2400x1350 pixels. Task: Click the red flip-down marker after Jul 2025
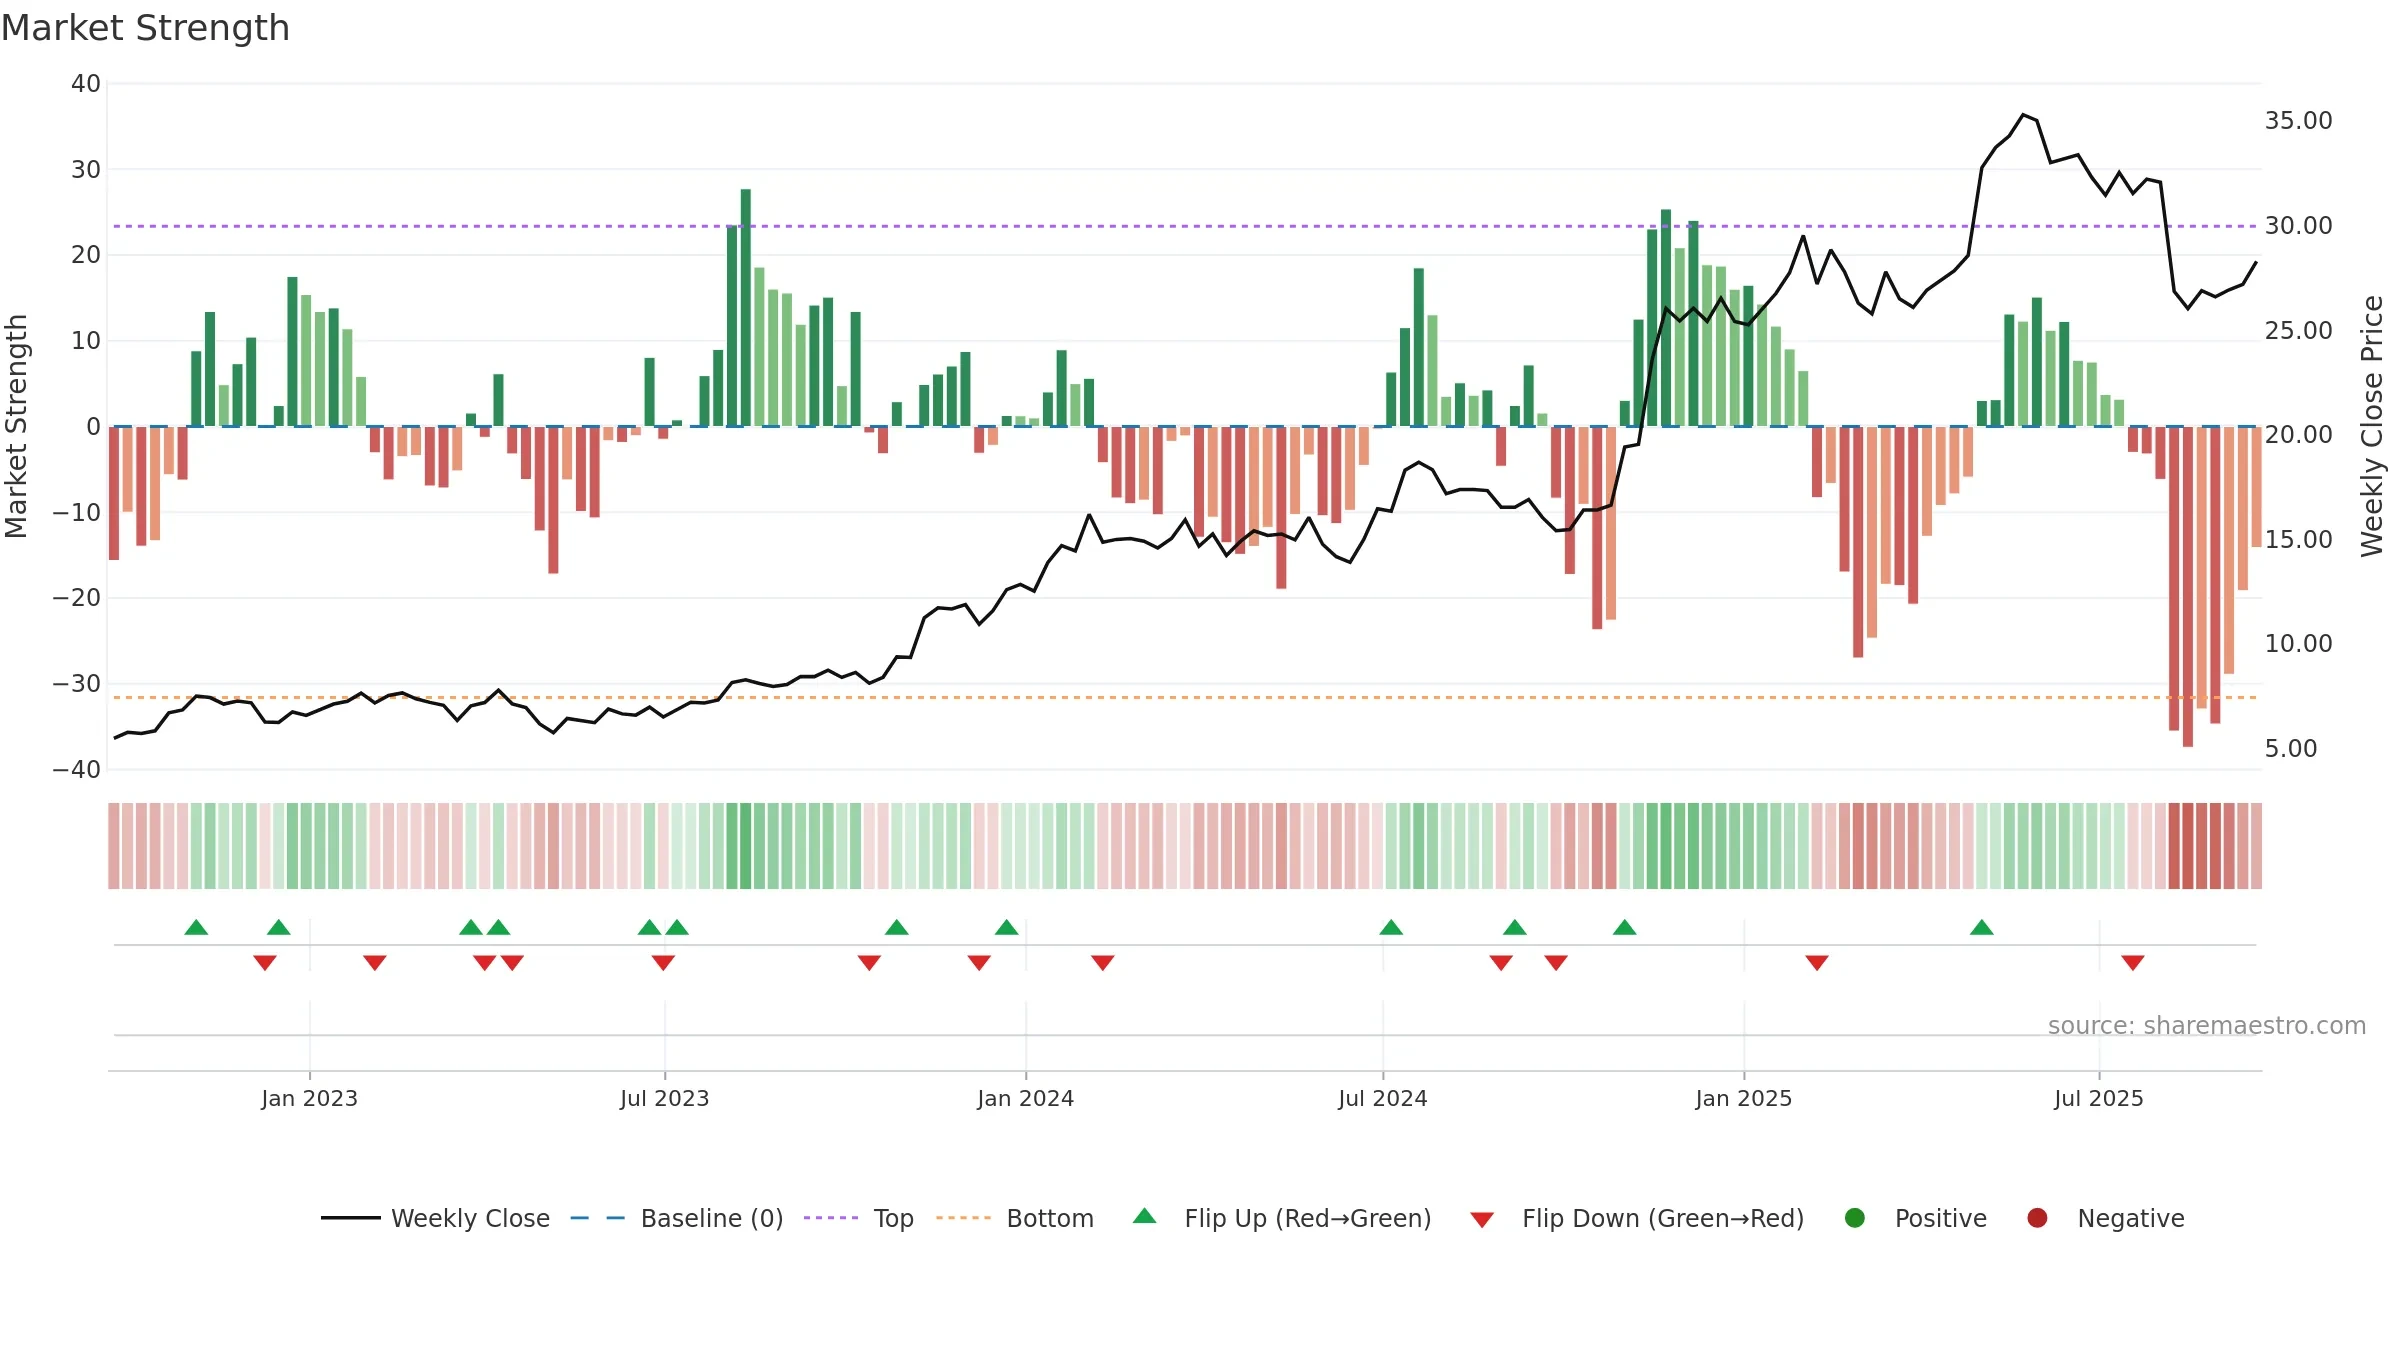coord(2133,962)
